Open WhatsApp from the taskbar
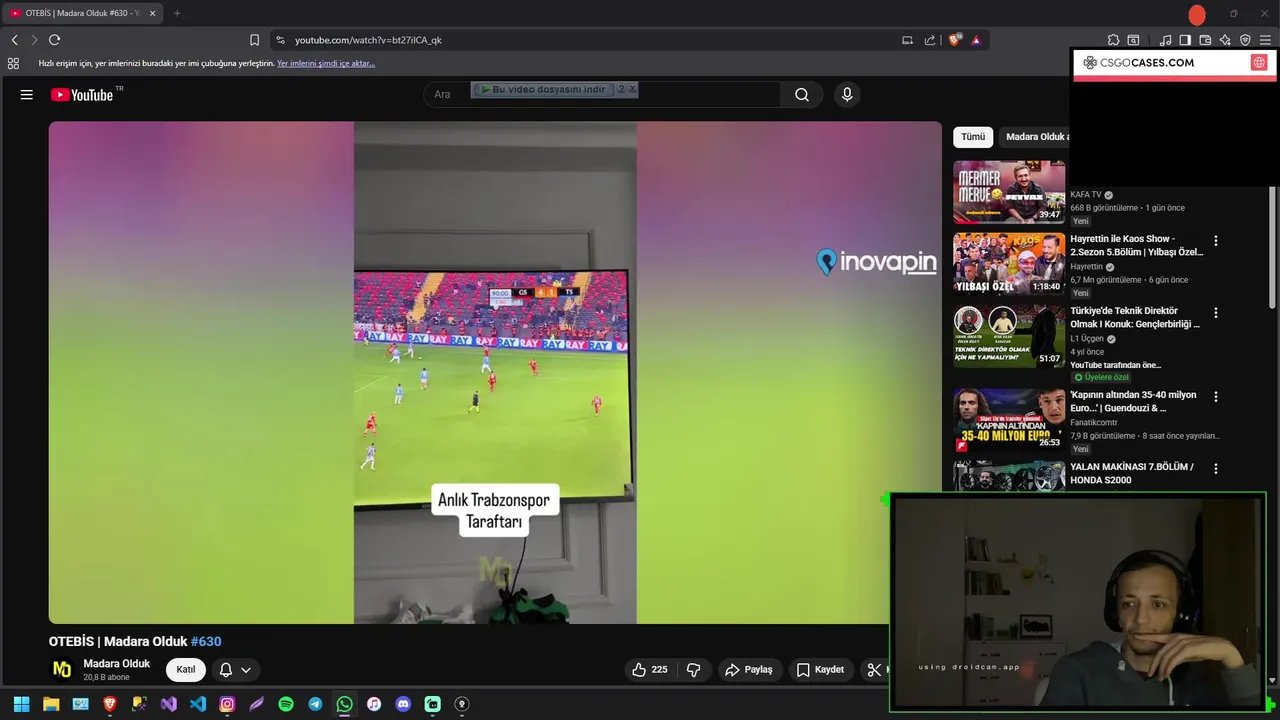This screenshot has height=720, width=1280. click(x=344, y=704)
